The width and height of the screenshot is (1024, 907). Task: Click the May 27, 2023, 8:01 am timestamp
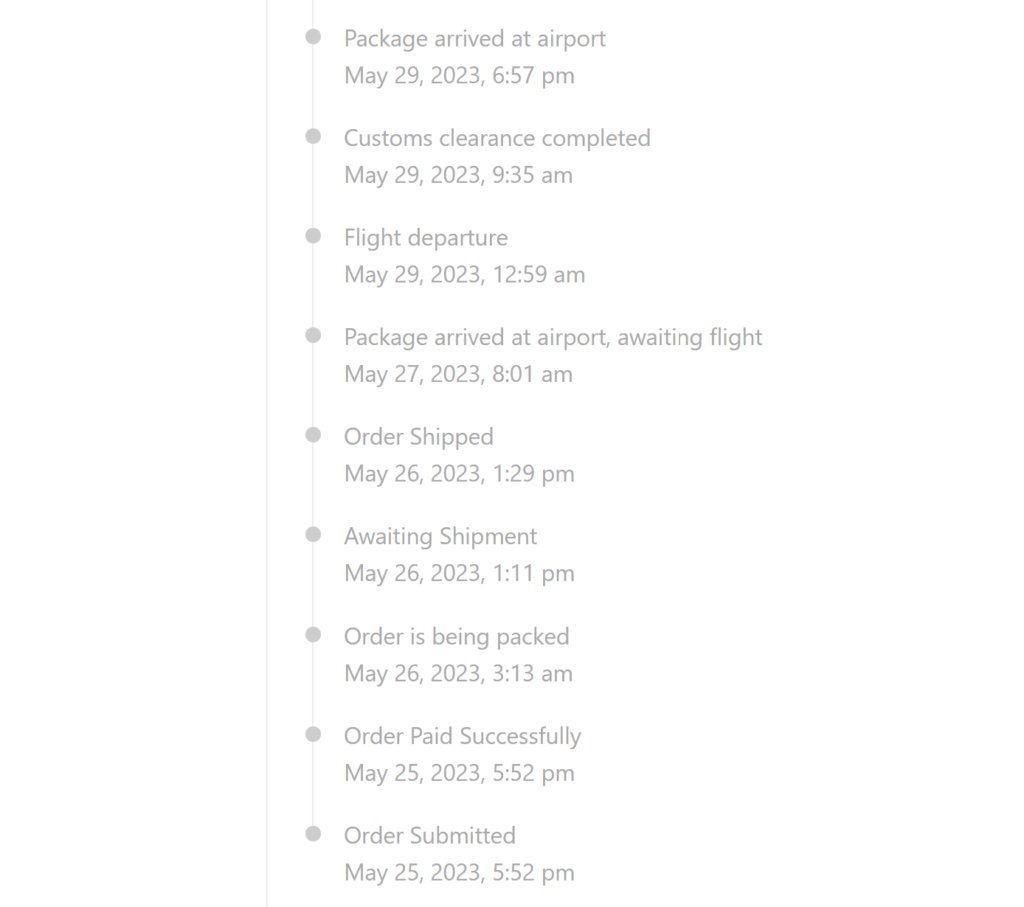pyautogui.click(x=458, y=375)
